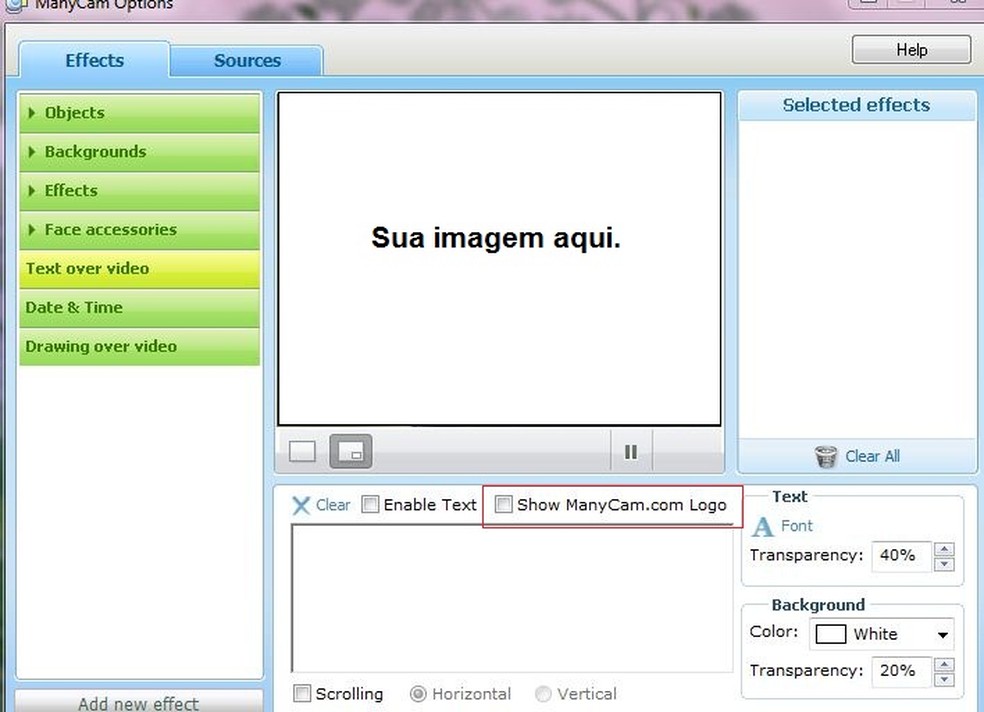Expand the Effects category arrow in sidebar
The image size is (984, 712).
pos(32,190)
